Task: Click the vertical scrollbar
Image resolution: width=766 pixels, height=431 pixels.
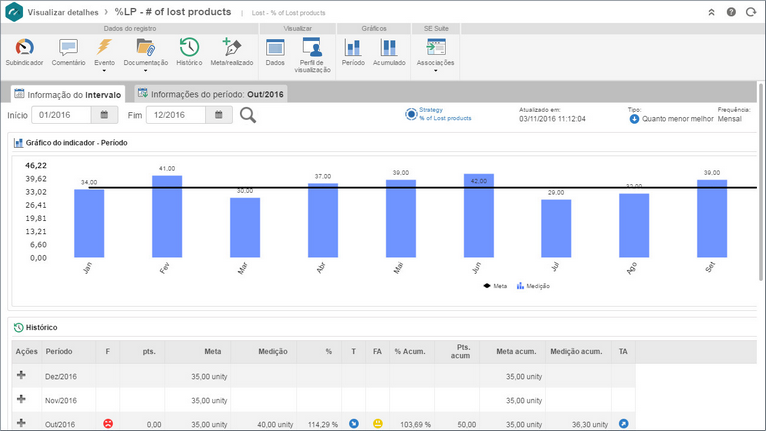Action: tap(761, 182)
